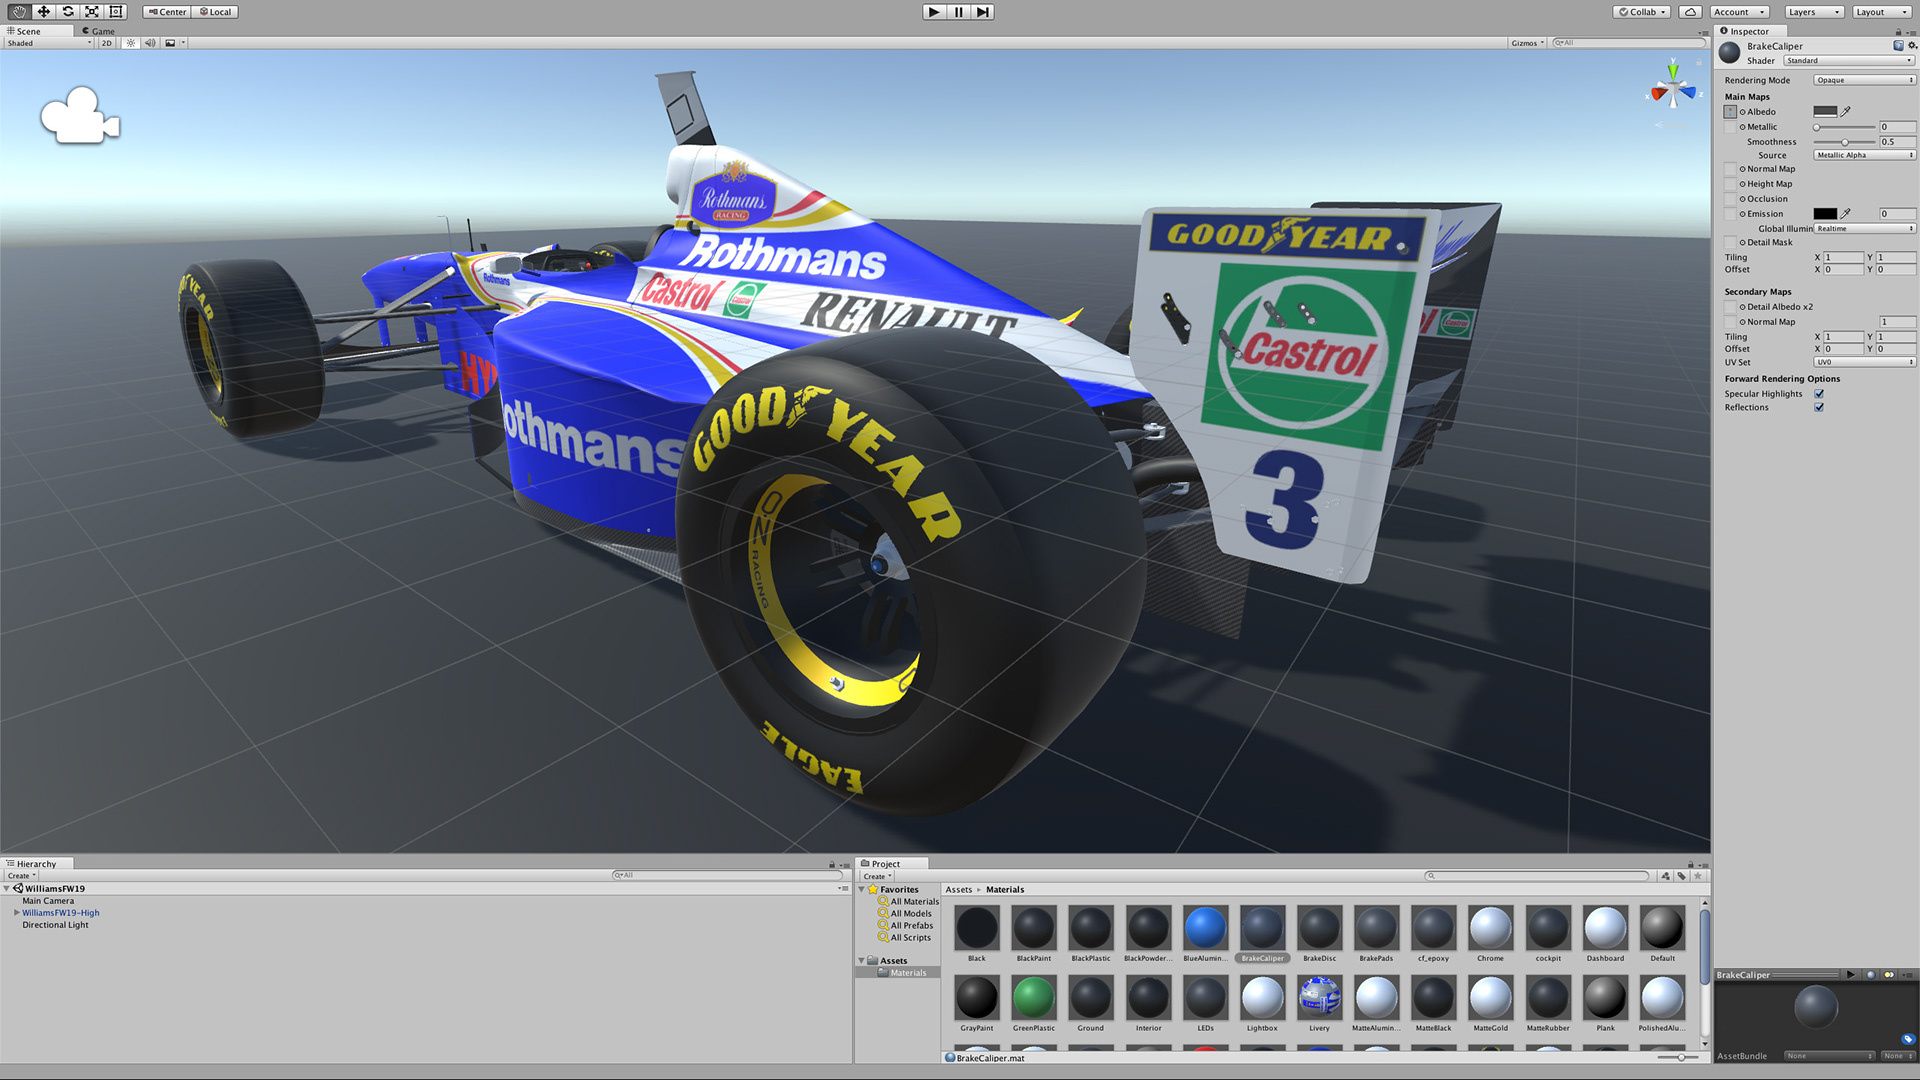This screenshot has height=1080, width=1920.
Task: Select the Move tool
Action: tap(43, 12)
